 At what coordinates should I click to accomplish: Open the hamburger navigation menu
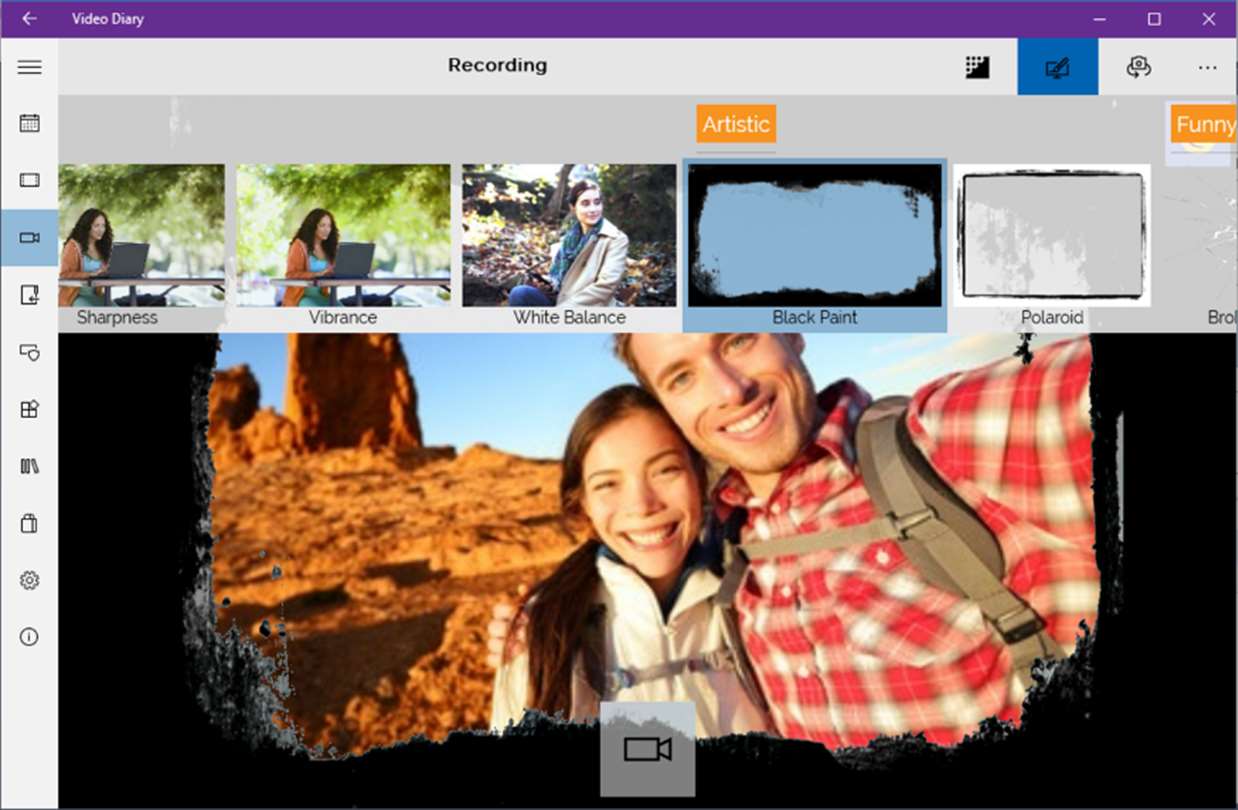(29, 67)
